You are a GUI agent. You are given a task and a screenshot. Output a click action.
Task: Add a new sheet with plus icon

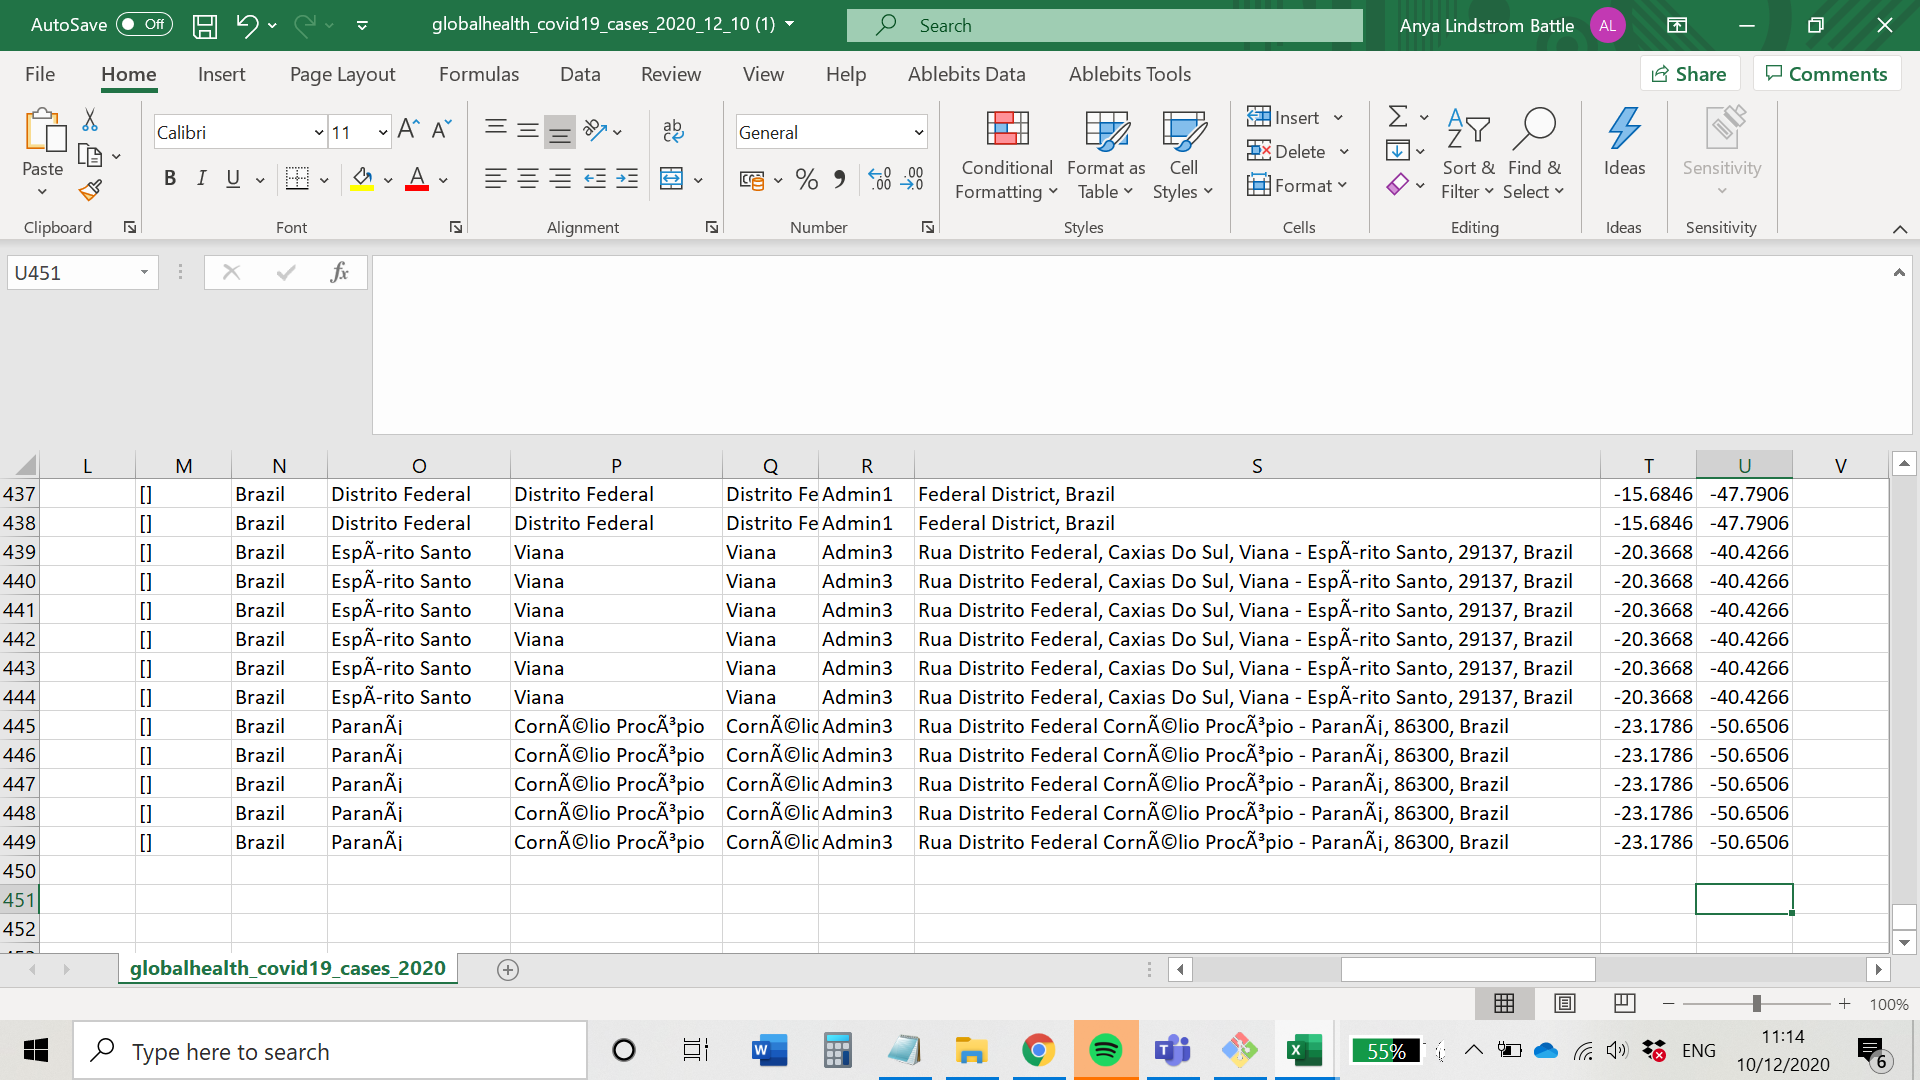(508, 970)
